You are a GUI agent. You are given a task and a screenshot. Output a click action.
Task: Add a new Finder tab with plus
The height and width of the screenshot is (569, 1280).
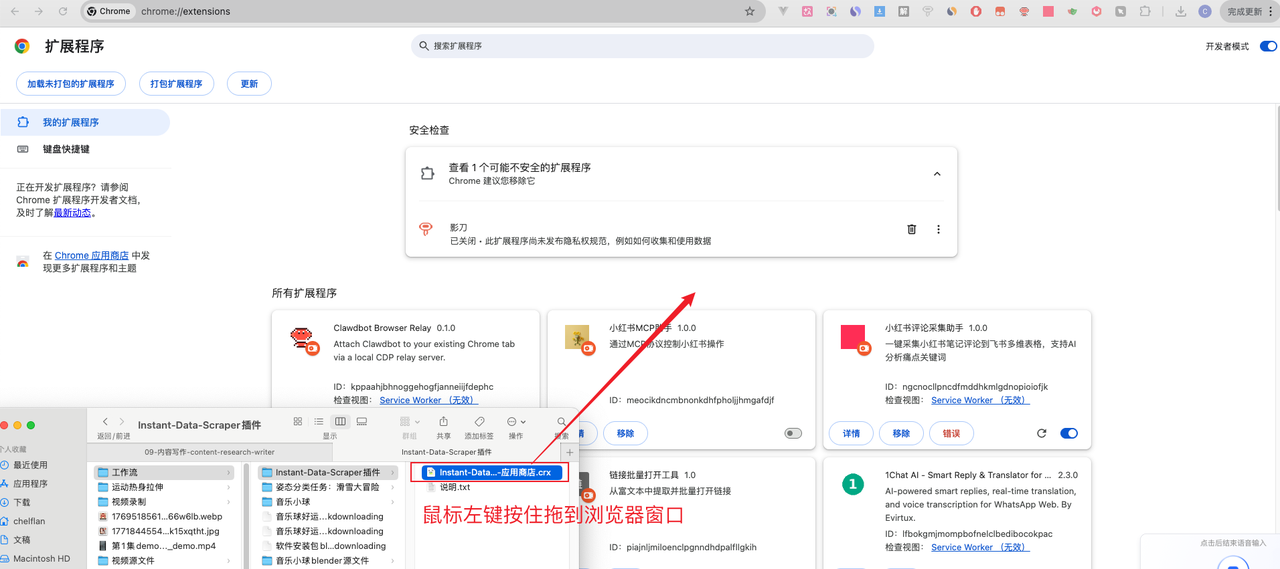[570, 452]
